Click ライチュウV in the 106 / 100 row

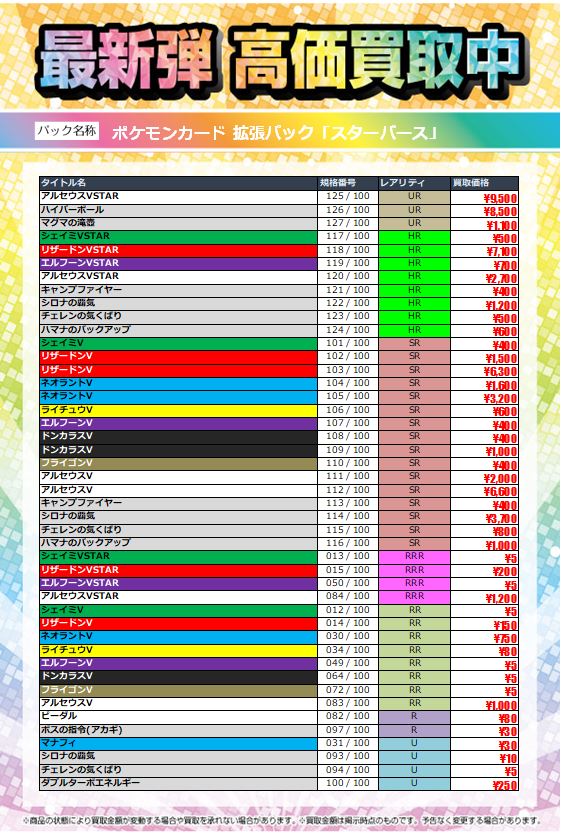click(x=67, y=410)
